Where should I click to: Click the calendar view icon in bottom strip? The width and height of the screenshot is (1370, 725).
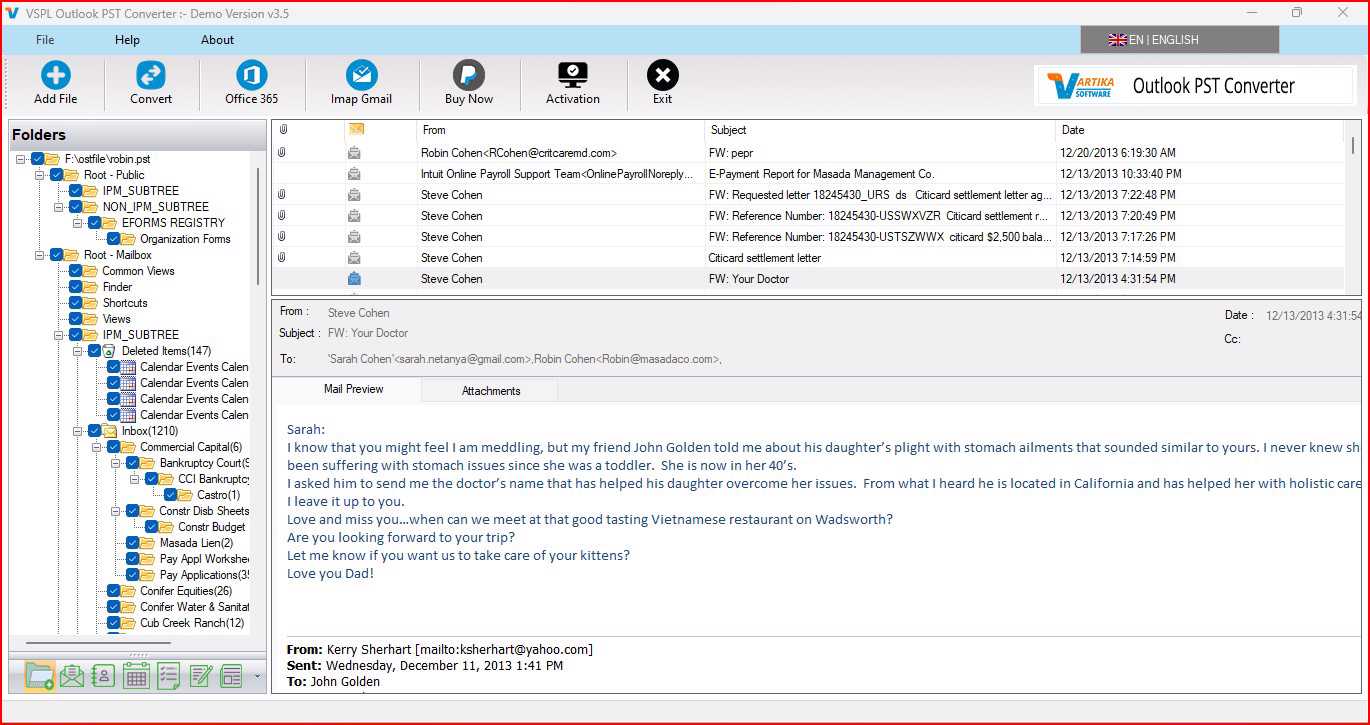coord(136,676)
